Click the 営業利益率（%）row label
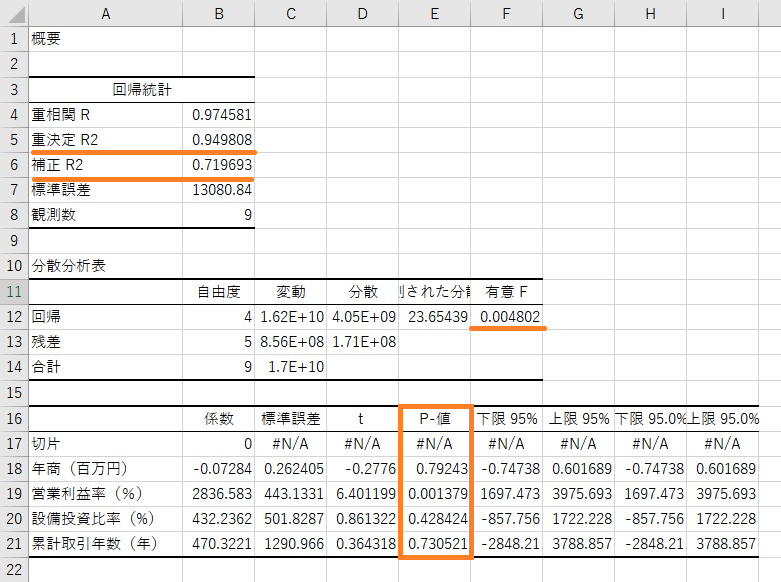Viewport: 781px width, 582px height. coord(87,493)
